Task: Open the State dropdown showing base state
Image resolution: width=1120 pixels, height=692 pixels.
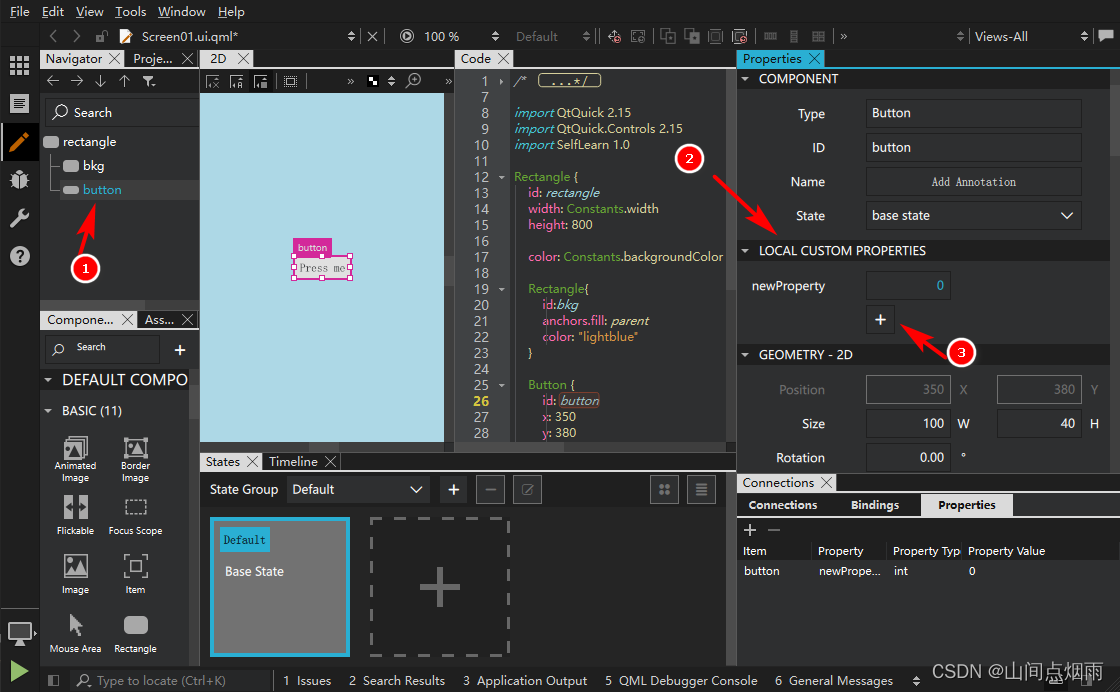Action: [972, 215]
